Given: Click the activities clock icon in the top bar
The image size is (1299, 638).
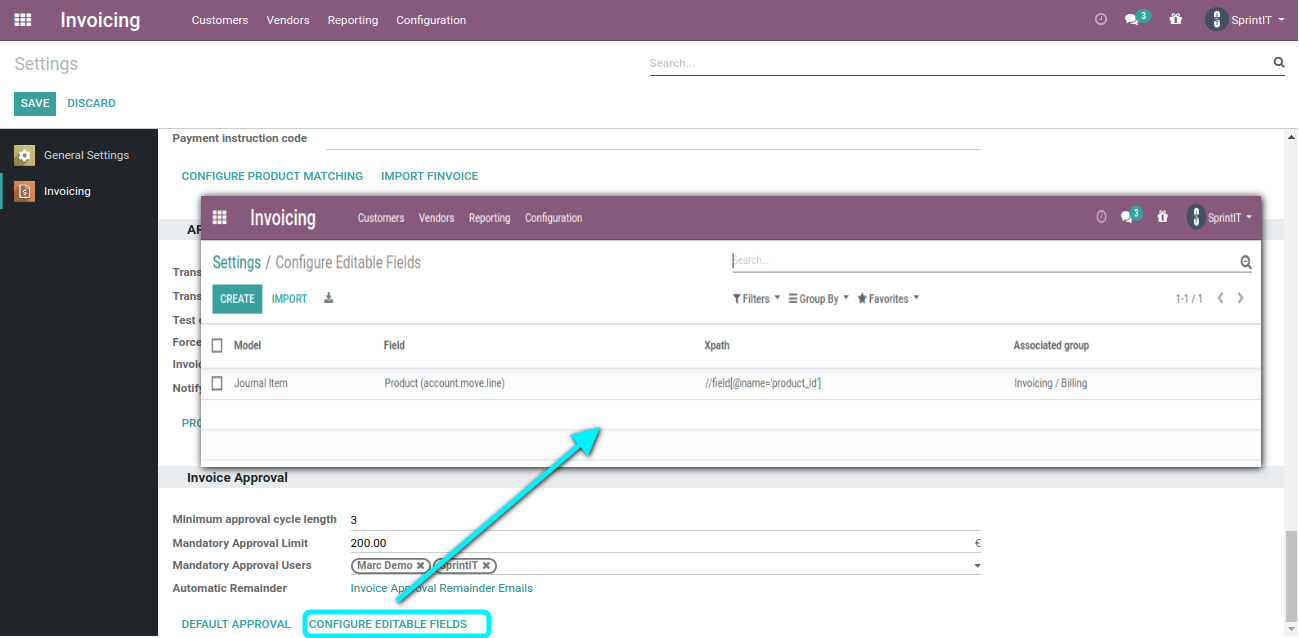Looking at the screenshot, I should [1100, 18].
